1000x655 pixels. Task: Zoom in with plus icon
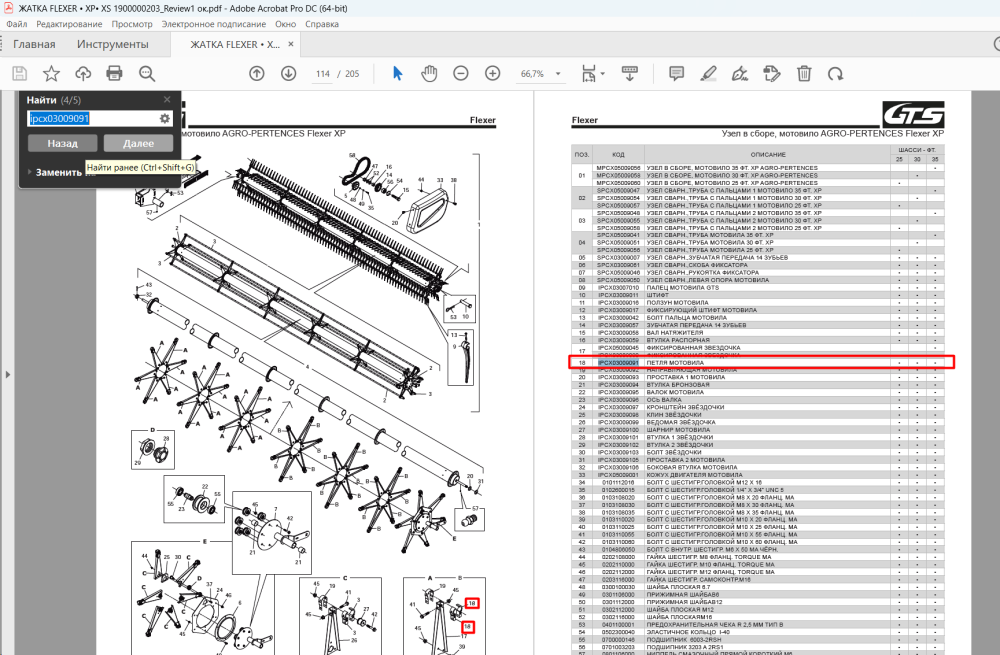tap(492, 73)
